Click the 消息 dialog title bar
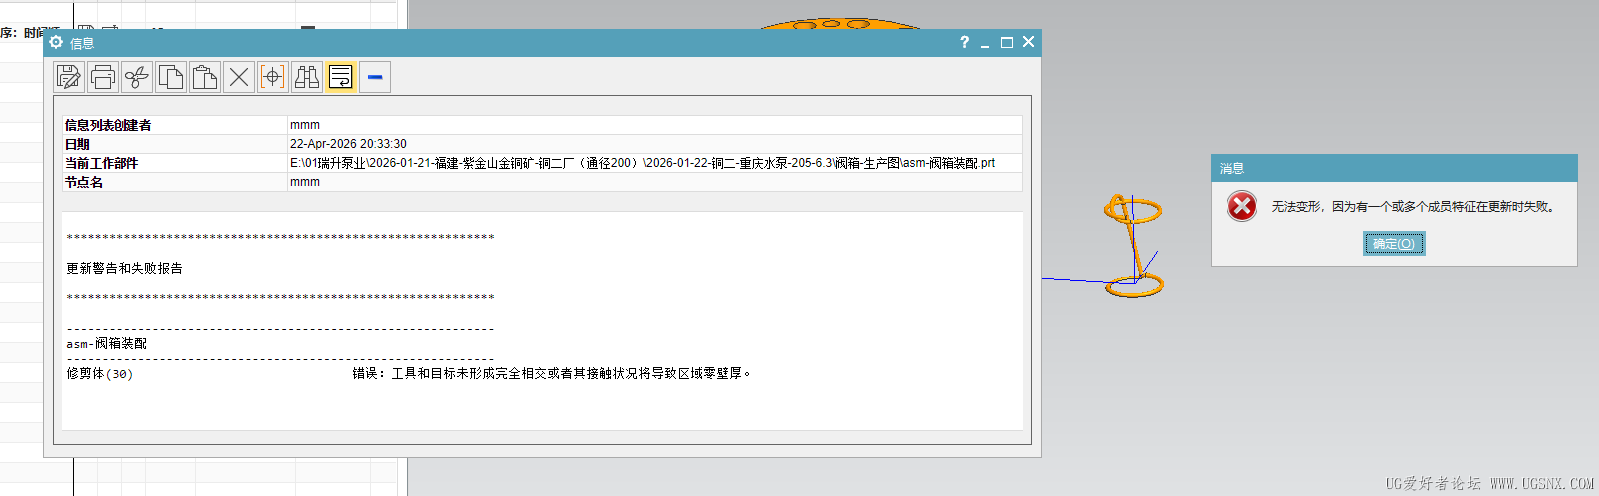This screenshot has width=1599, height=496. 1394,168
